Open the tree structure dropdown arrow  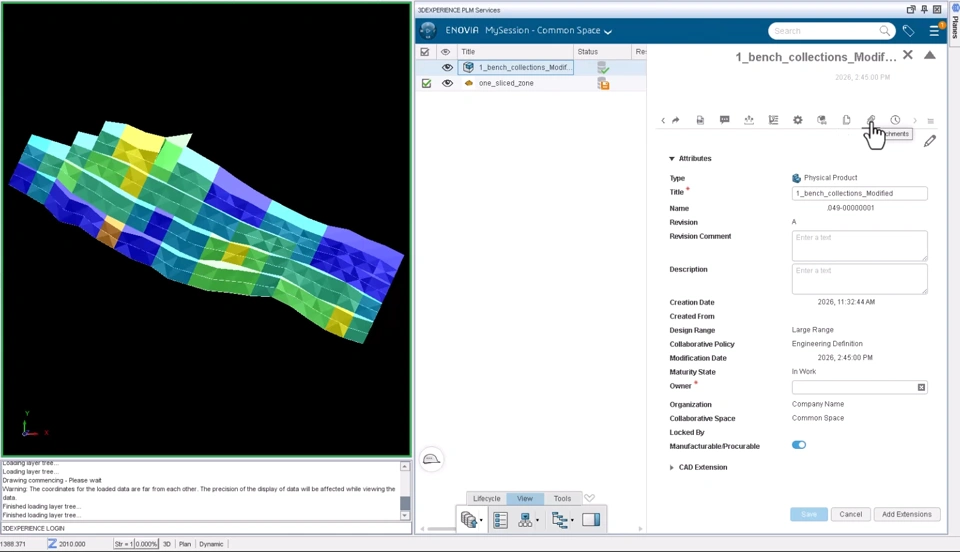tap(572, 520)
